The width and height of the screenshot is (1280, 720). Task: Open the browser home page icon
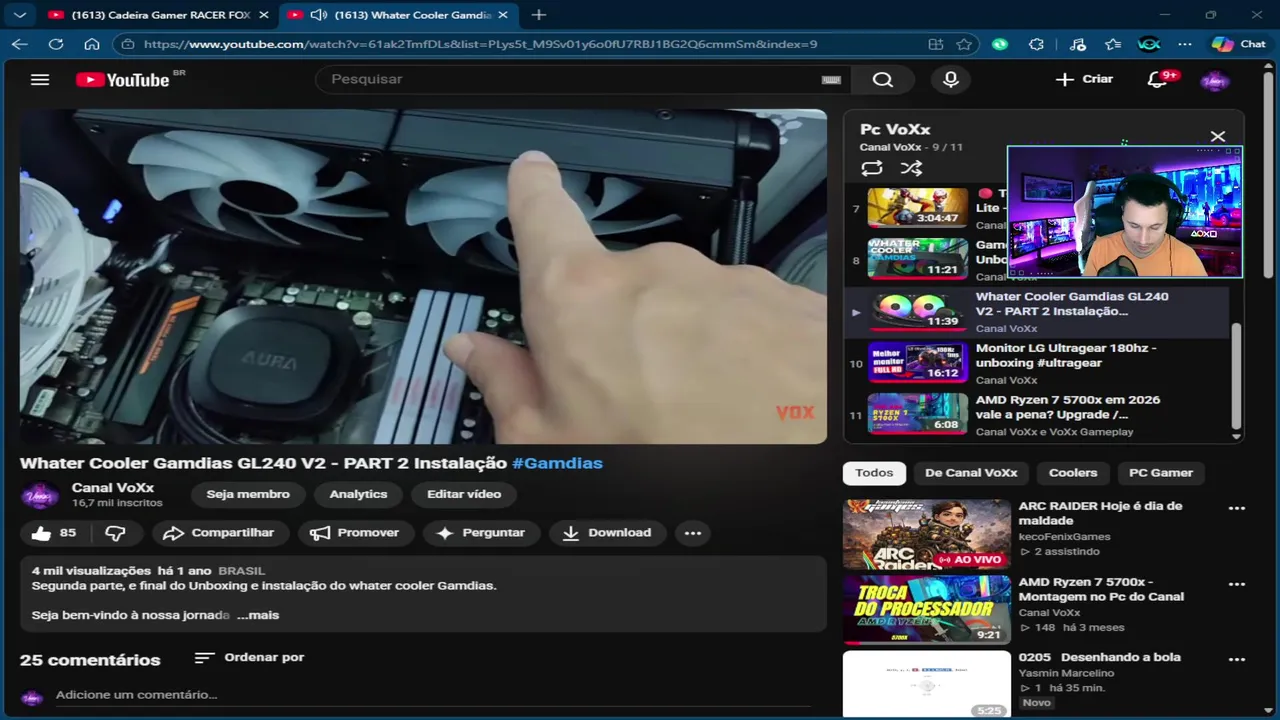91,44
